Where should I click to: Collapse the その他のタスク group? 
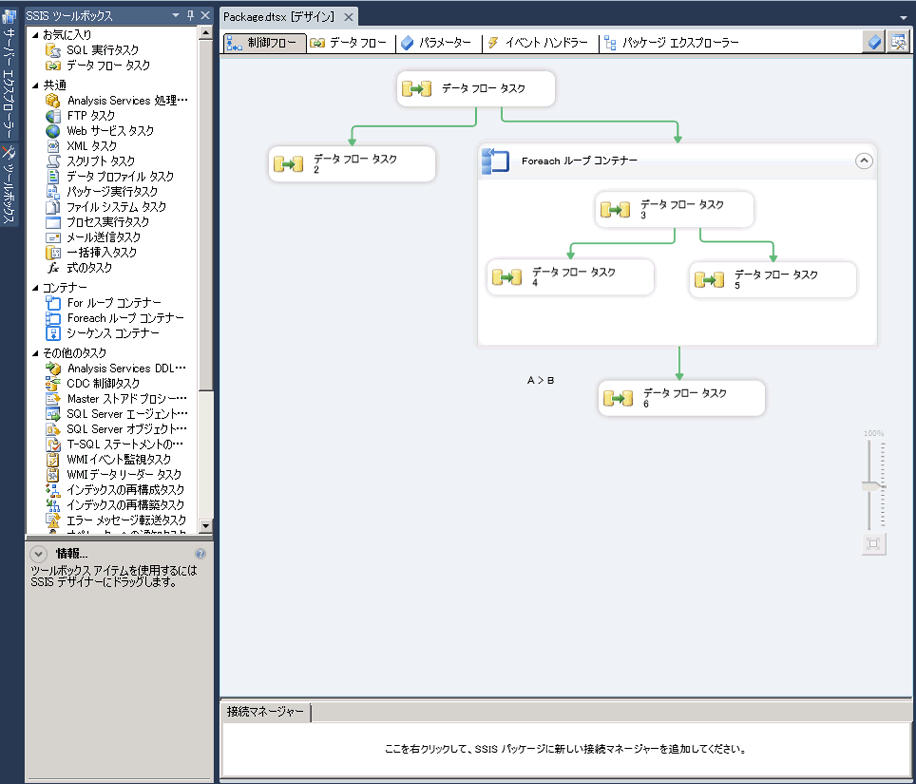coord(36,353)
